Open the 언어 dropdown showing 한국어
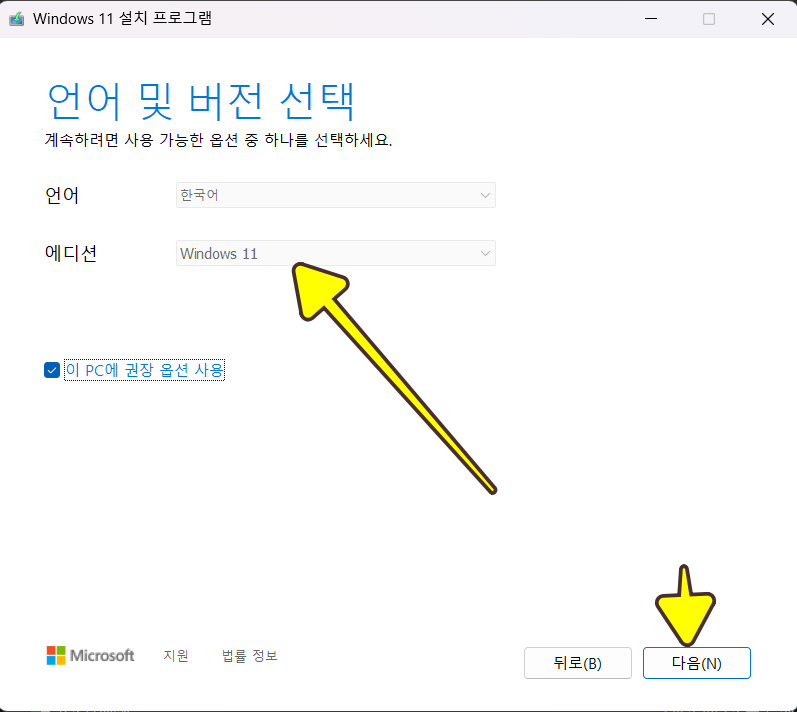The height and width of the screenshot is (712, 797). click(335, 195)
